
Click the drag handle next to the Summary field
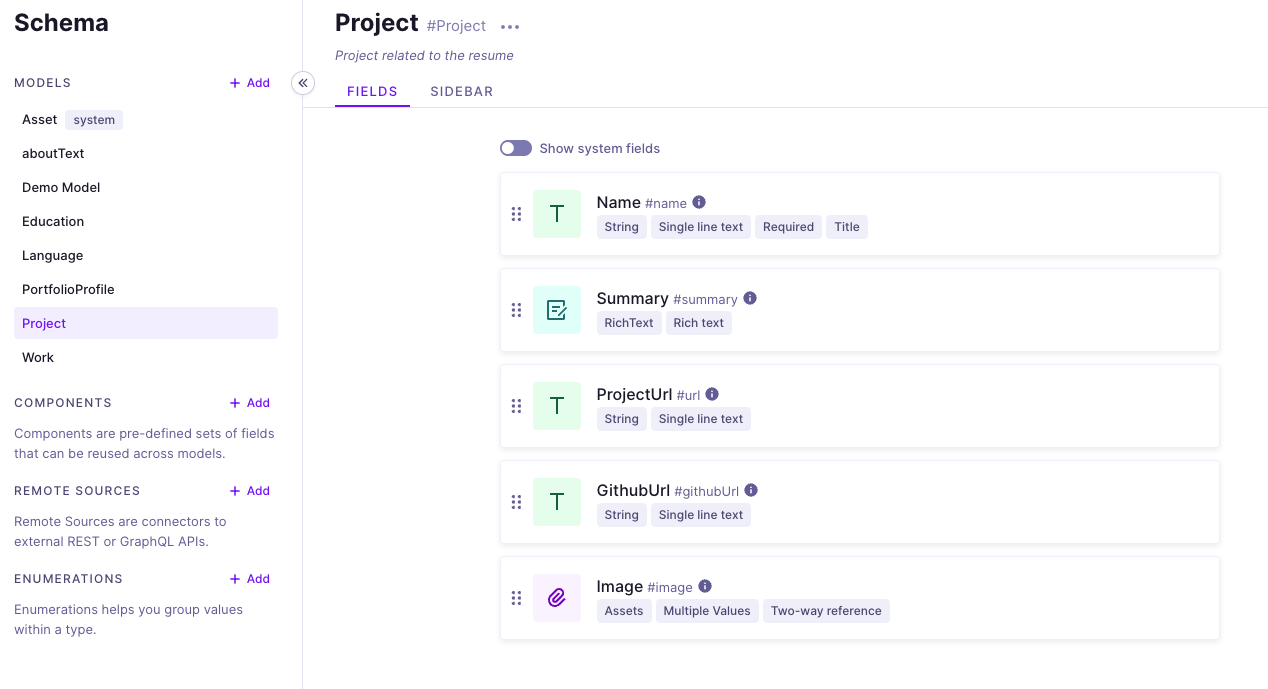pyautogui.click(x=517, y=310)
